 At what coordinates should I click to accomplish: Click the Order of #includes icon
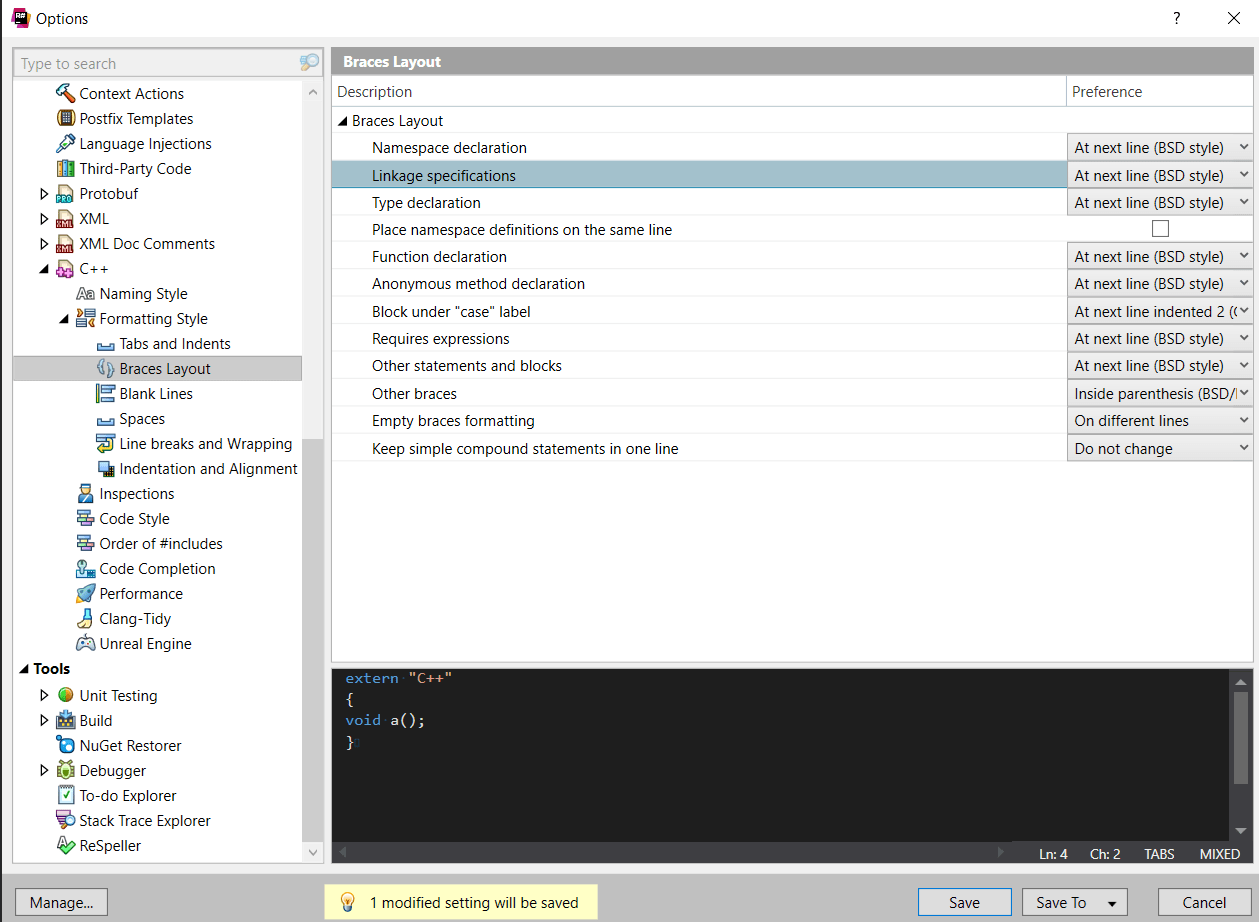click(x=86, y=544)
